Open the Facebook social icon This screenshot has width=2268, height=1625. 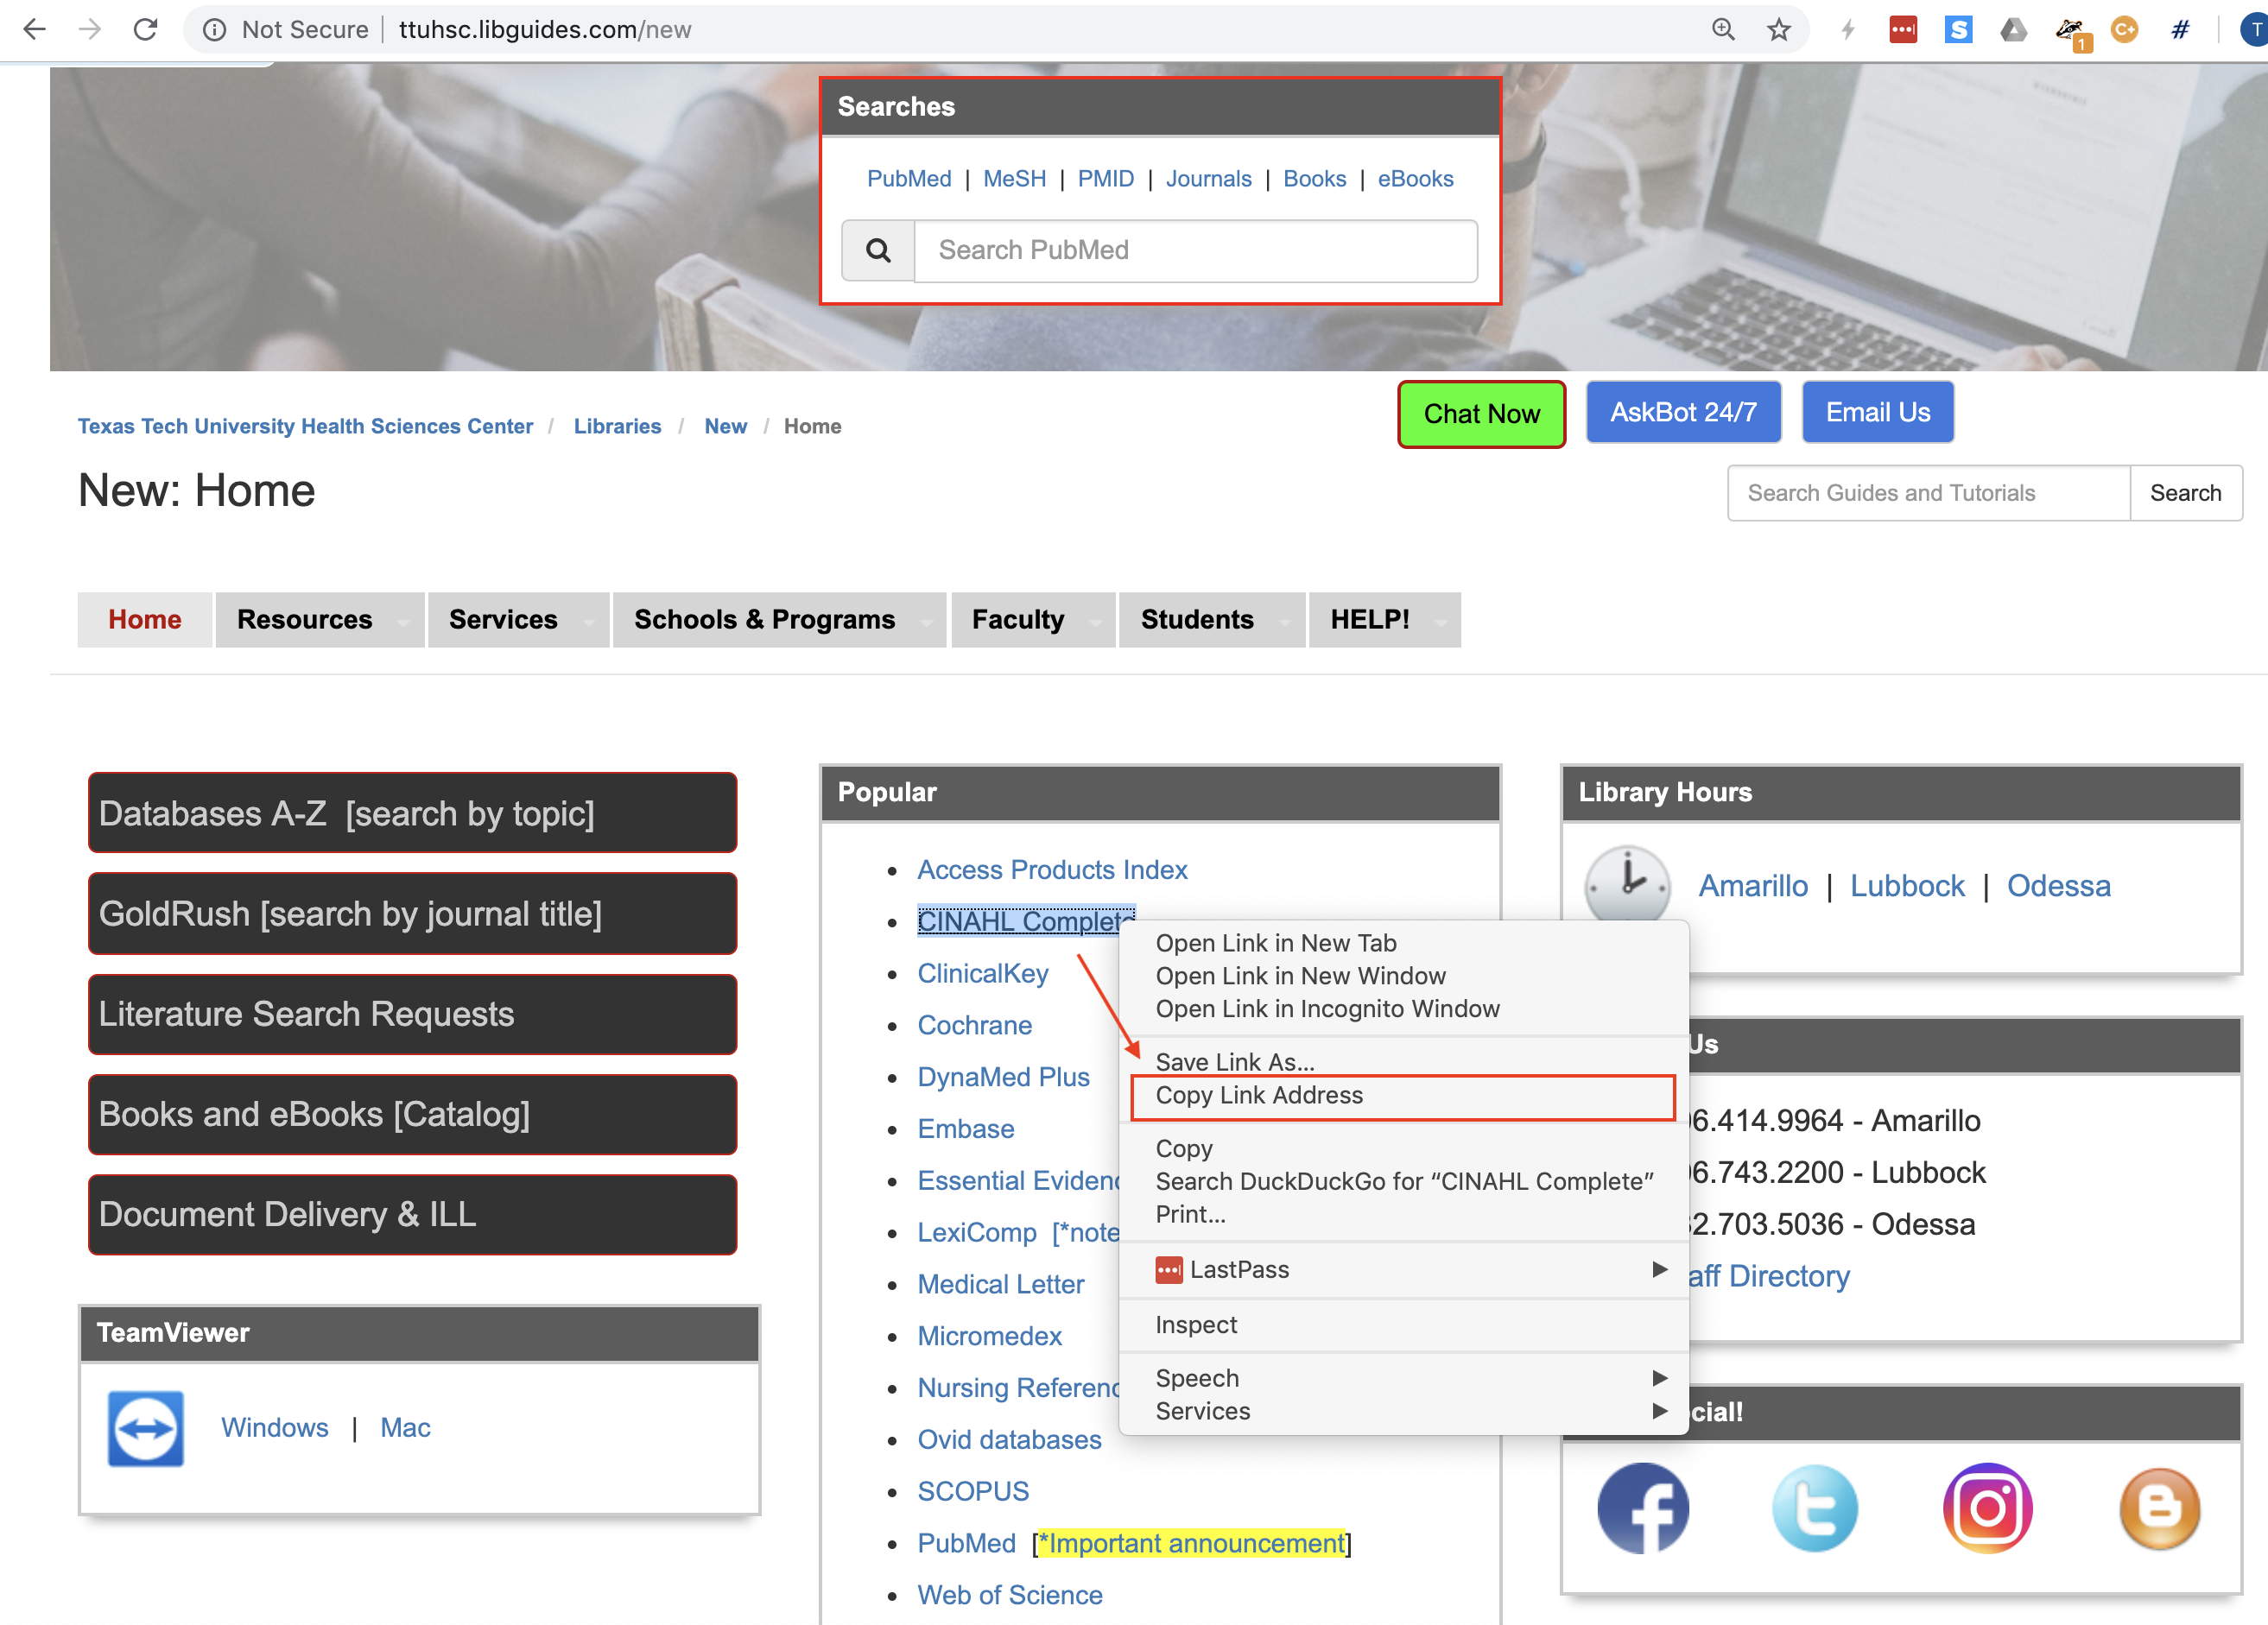click(1643, 1508)
